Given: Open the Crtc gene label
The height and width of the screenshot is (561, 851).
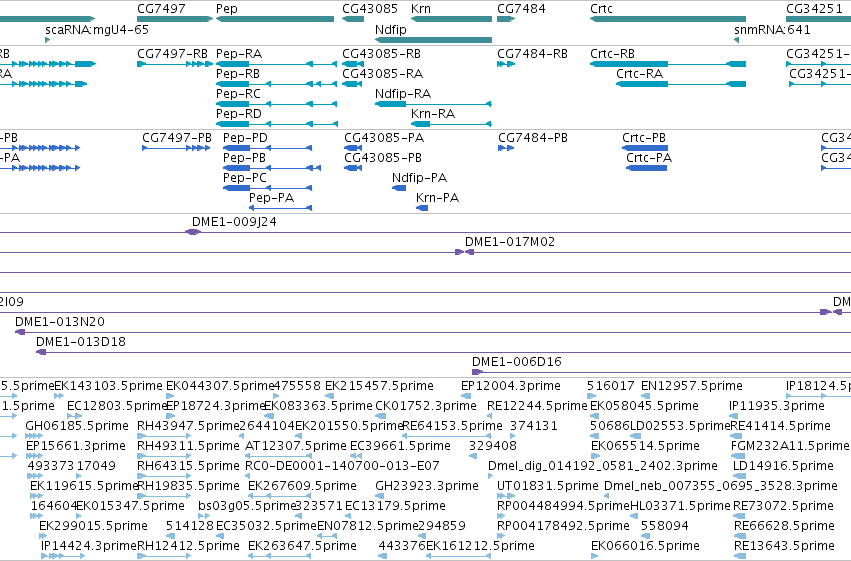Looking at the screenshot, I should (601, 9).
